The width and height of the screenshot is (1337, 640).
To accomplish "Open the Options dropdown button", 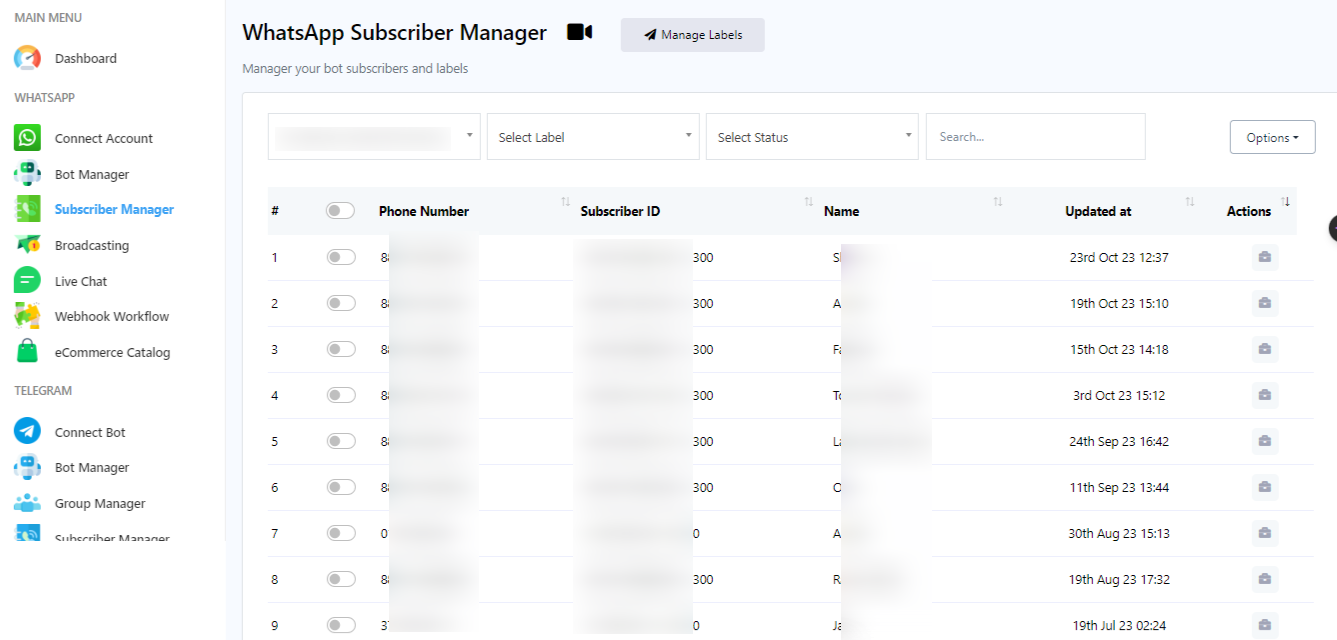I will (1272, 138).
